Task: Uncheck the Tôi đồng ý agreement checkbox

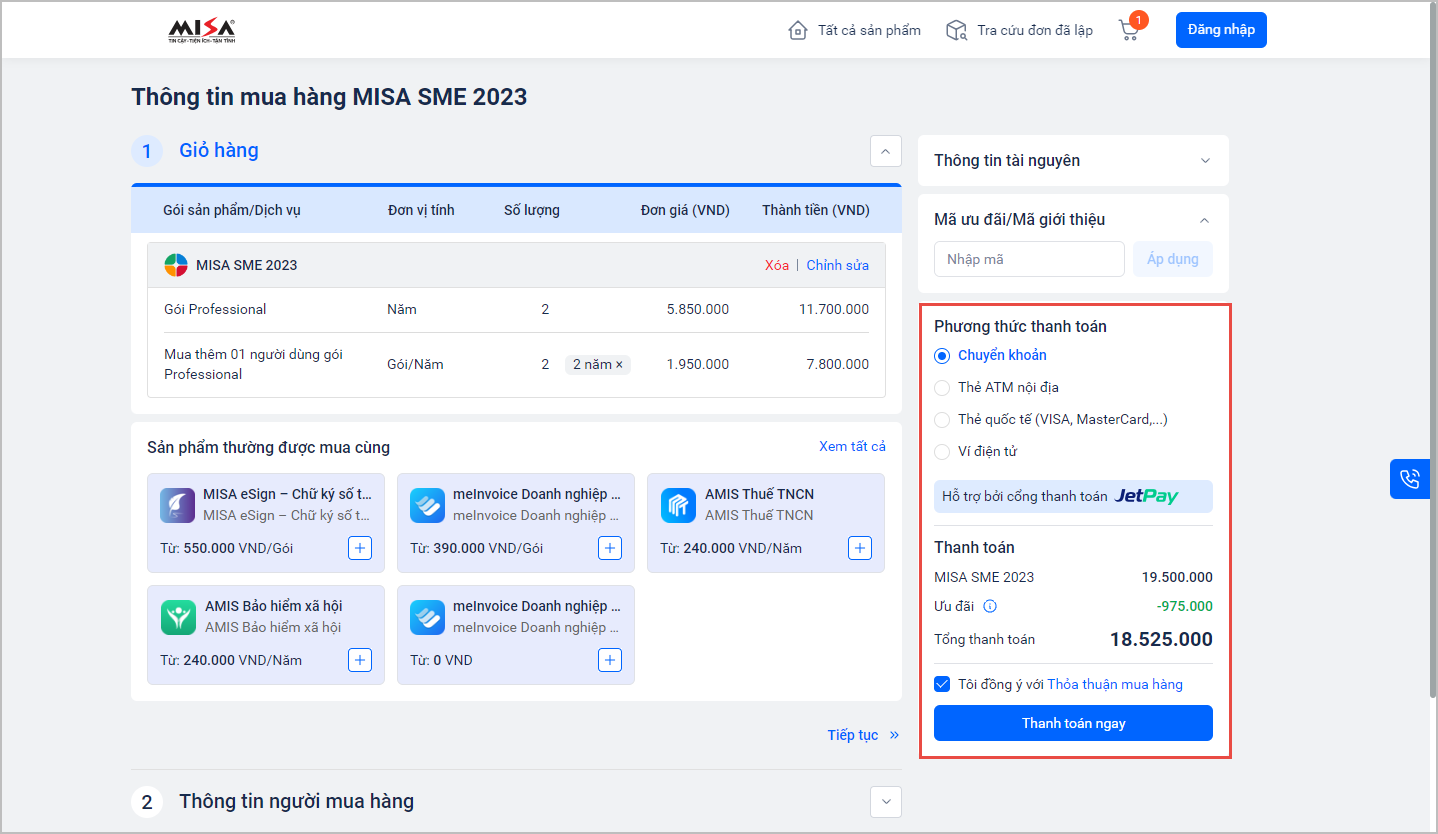Action: (x=942, y=684)
